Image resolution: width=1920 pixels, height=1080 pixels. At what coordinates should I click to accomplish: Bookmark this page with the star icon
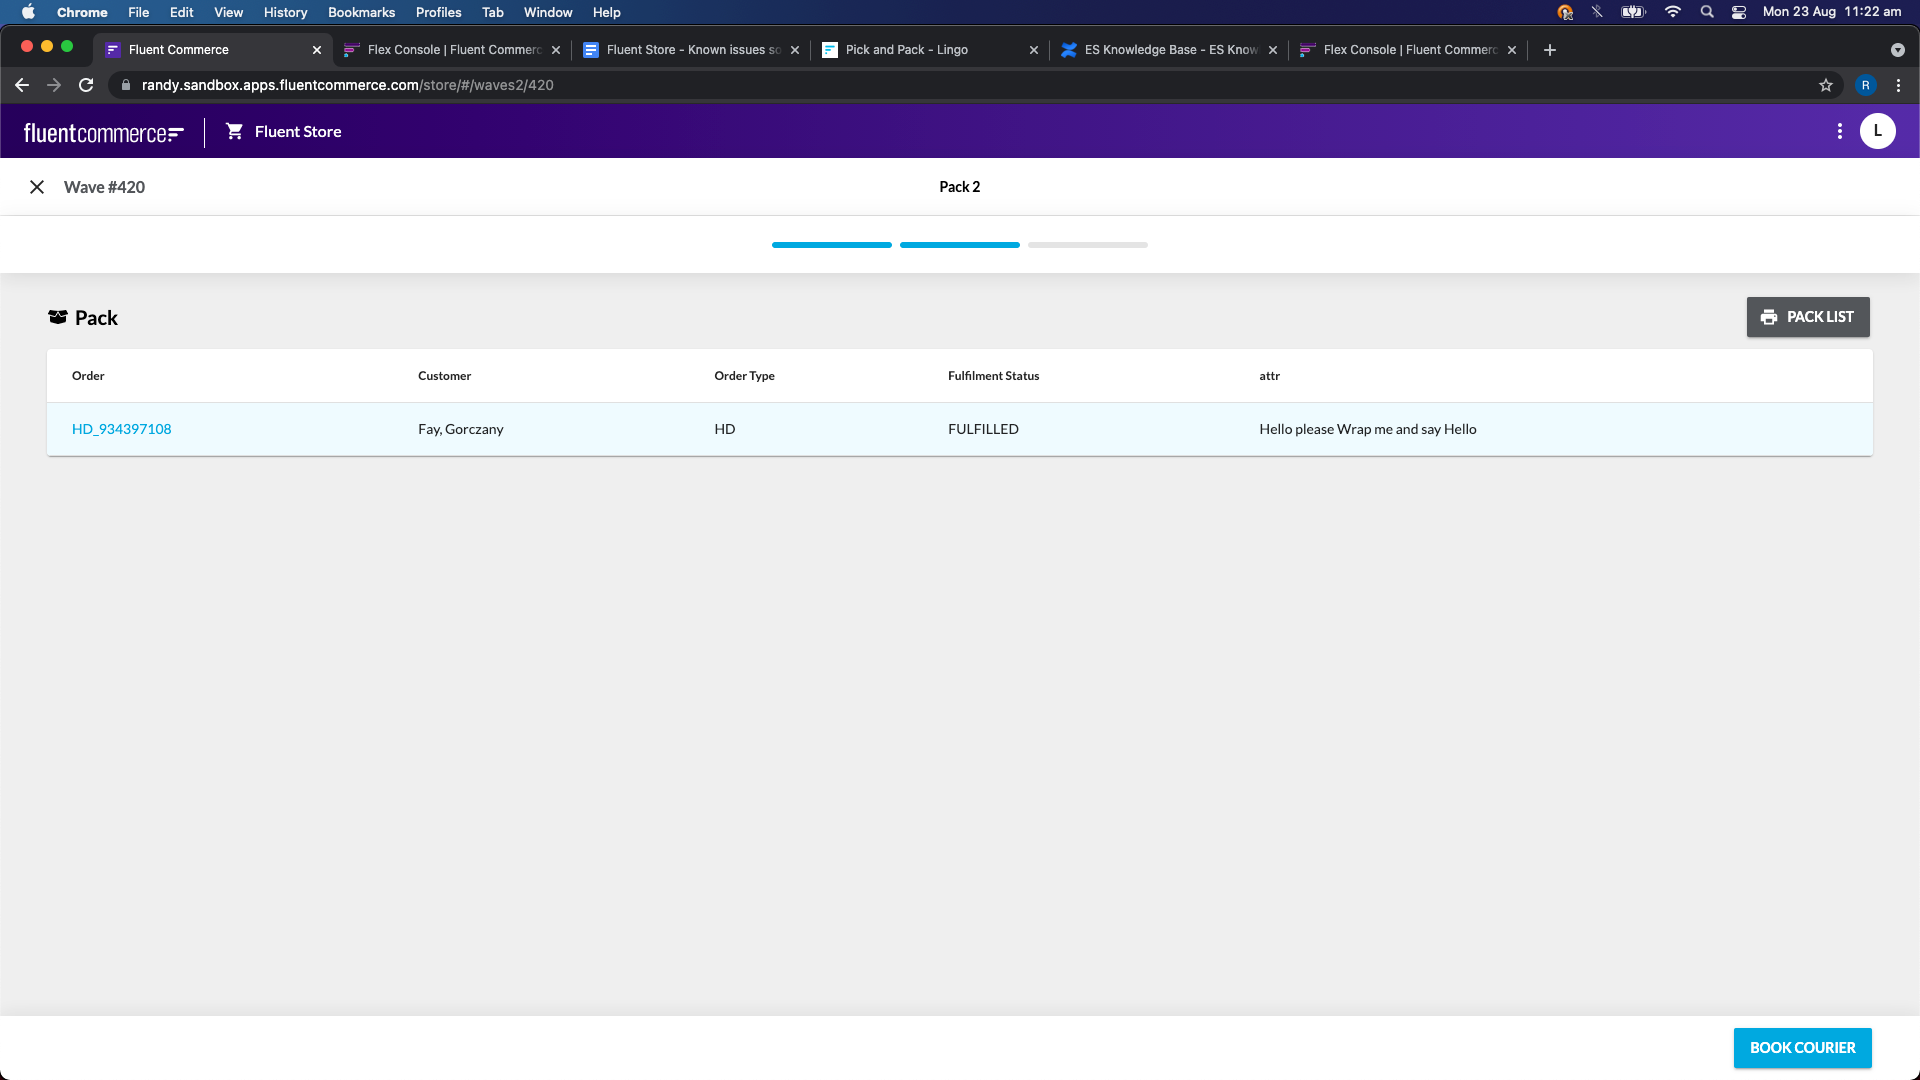coord(1825,85)
